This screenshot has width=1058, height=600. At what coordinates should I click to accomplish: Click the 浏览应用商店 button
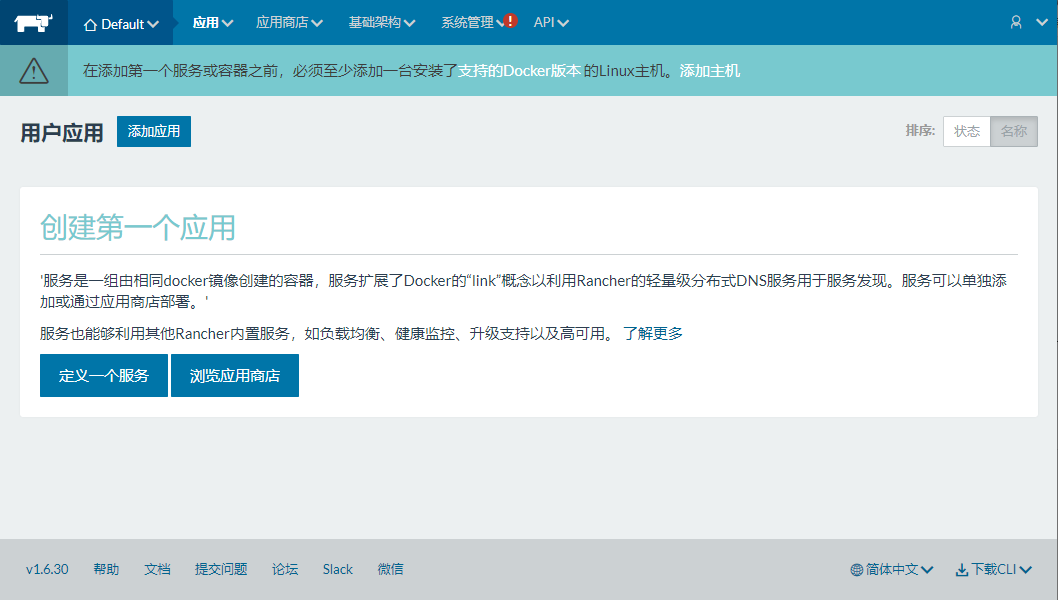(x=235, y=375)
